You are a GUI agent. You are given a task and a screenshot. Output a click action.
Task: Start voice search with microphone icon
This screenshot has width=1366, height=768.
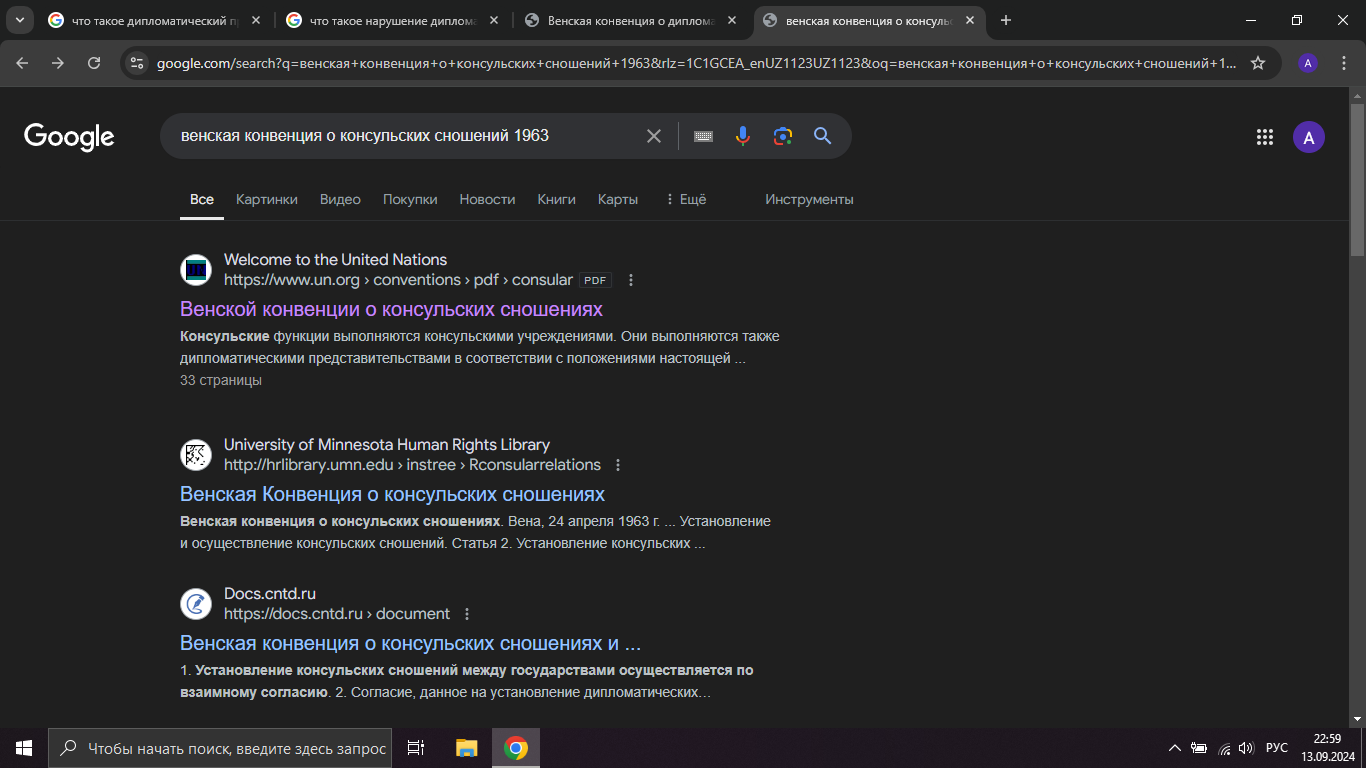coord(742,136)
